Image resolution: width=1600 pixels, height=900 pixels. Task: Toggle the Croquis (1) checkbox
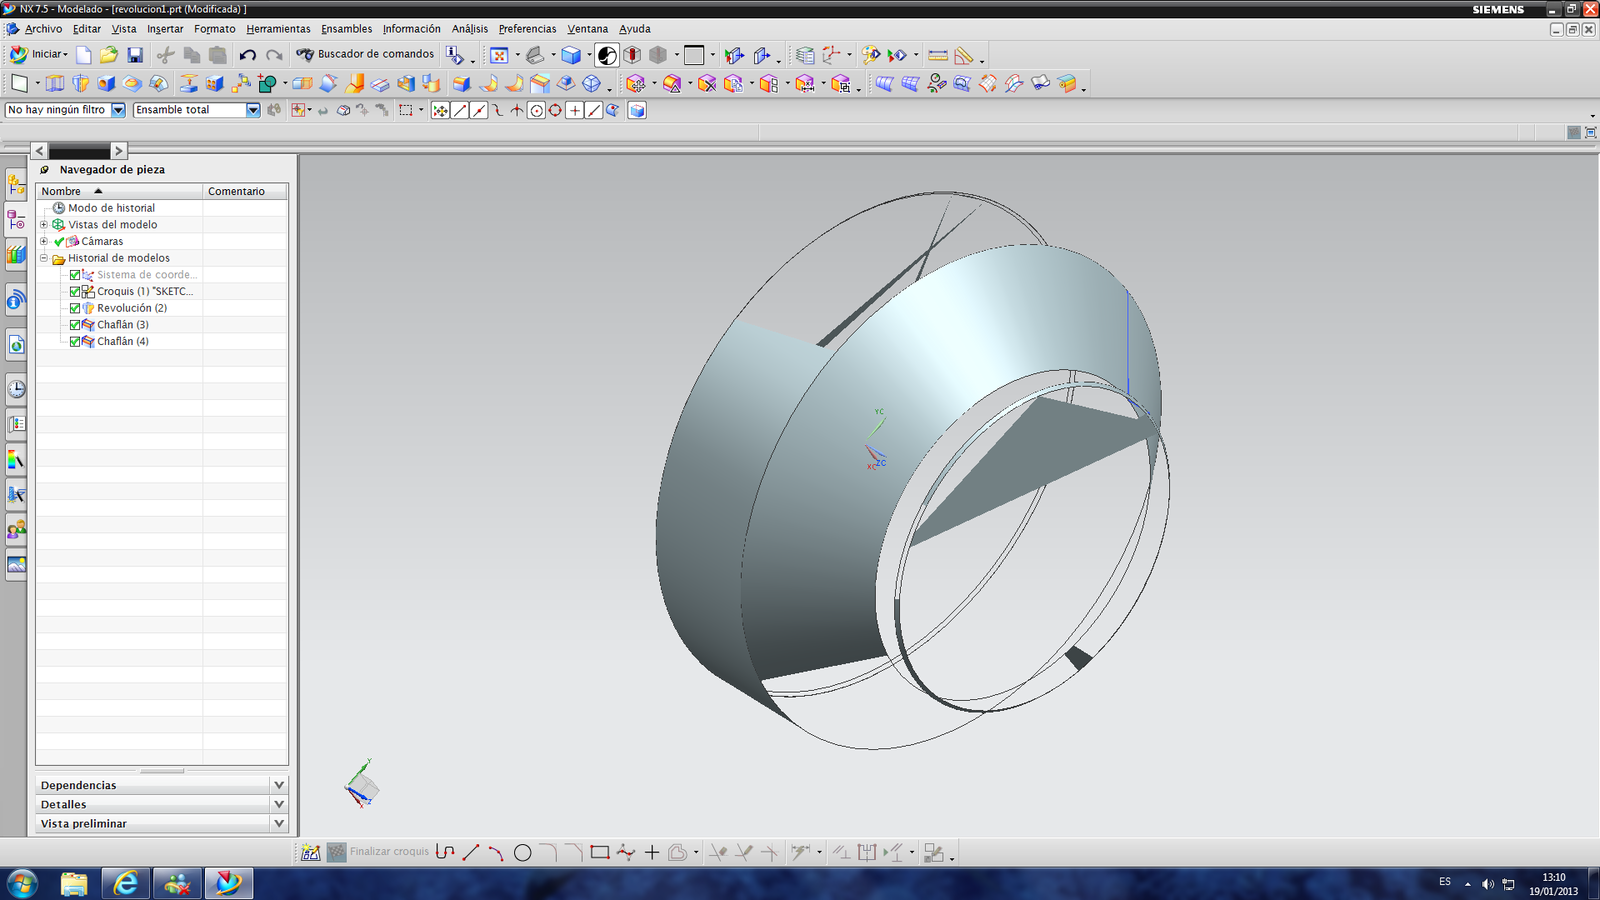point(75,292)
